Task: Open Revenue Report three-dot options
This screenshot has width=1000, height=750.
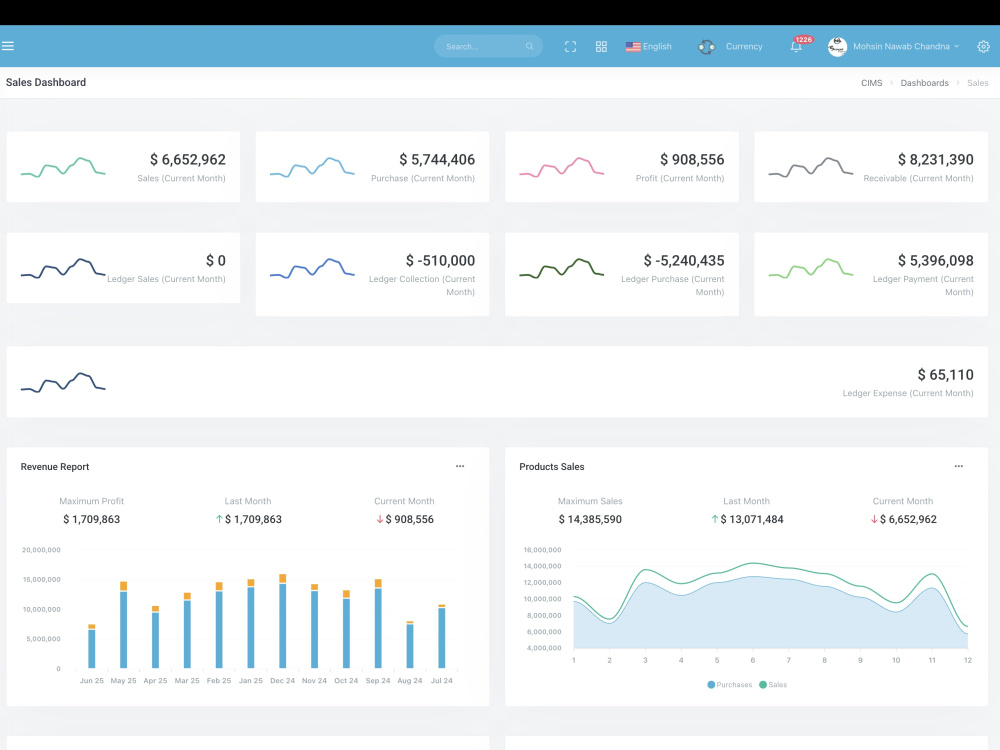Action: click(x=460, y=466)
